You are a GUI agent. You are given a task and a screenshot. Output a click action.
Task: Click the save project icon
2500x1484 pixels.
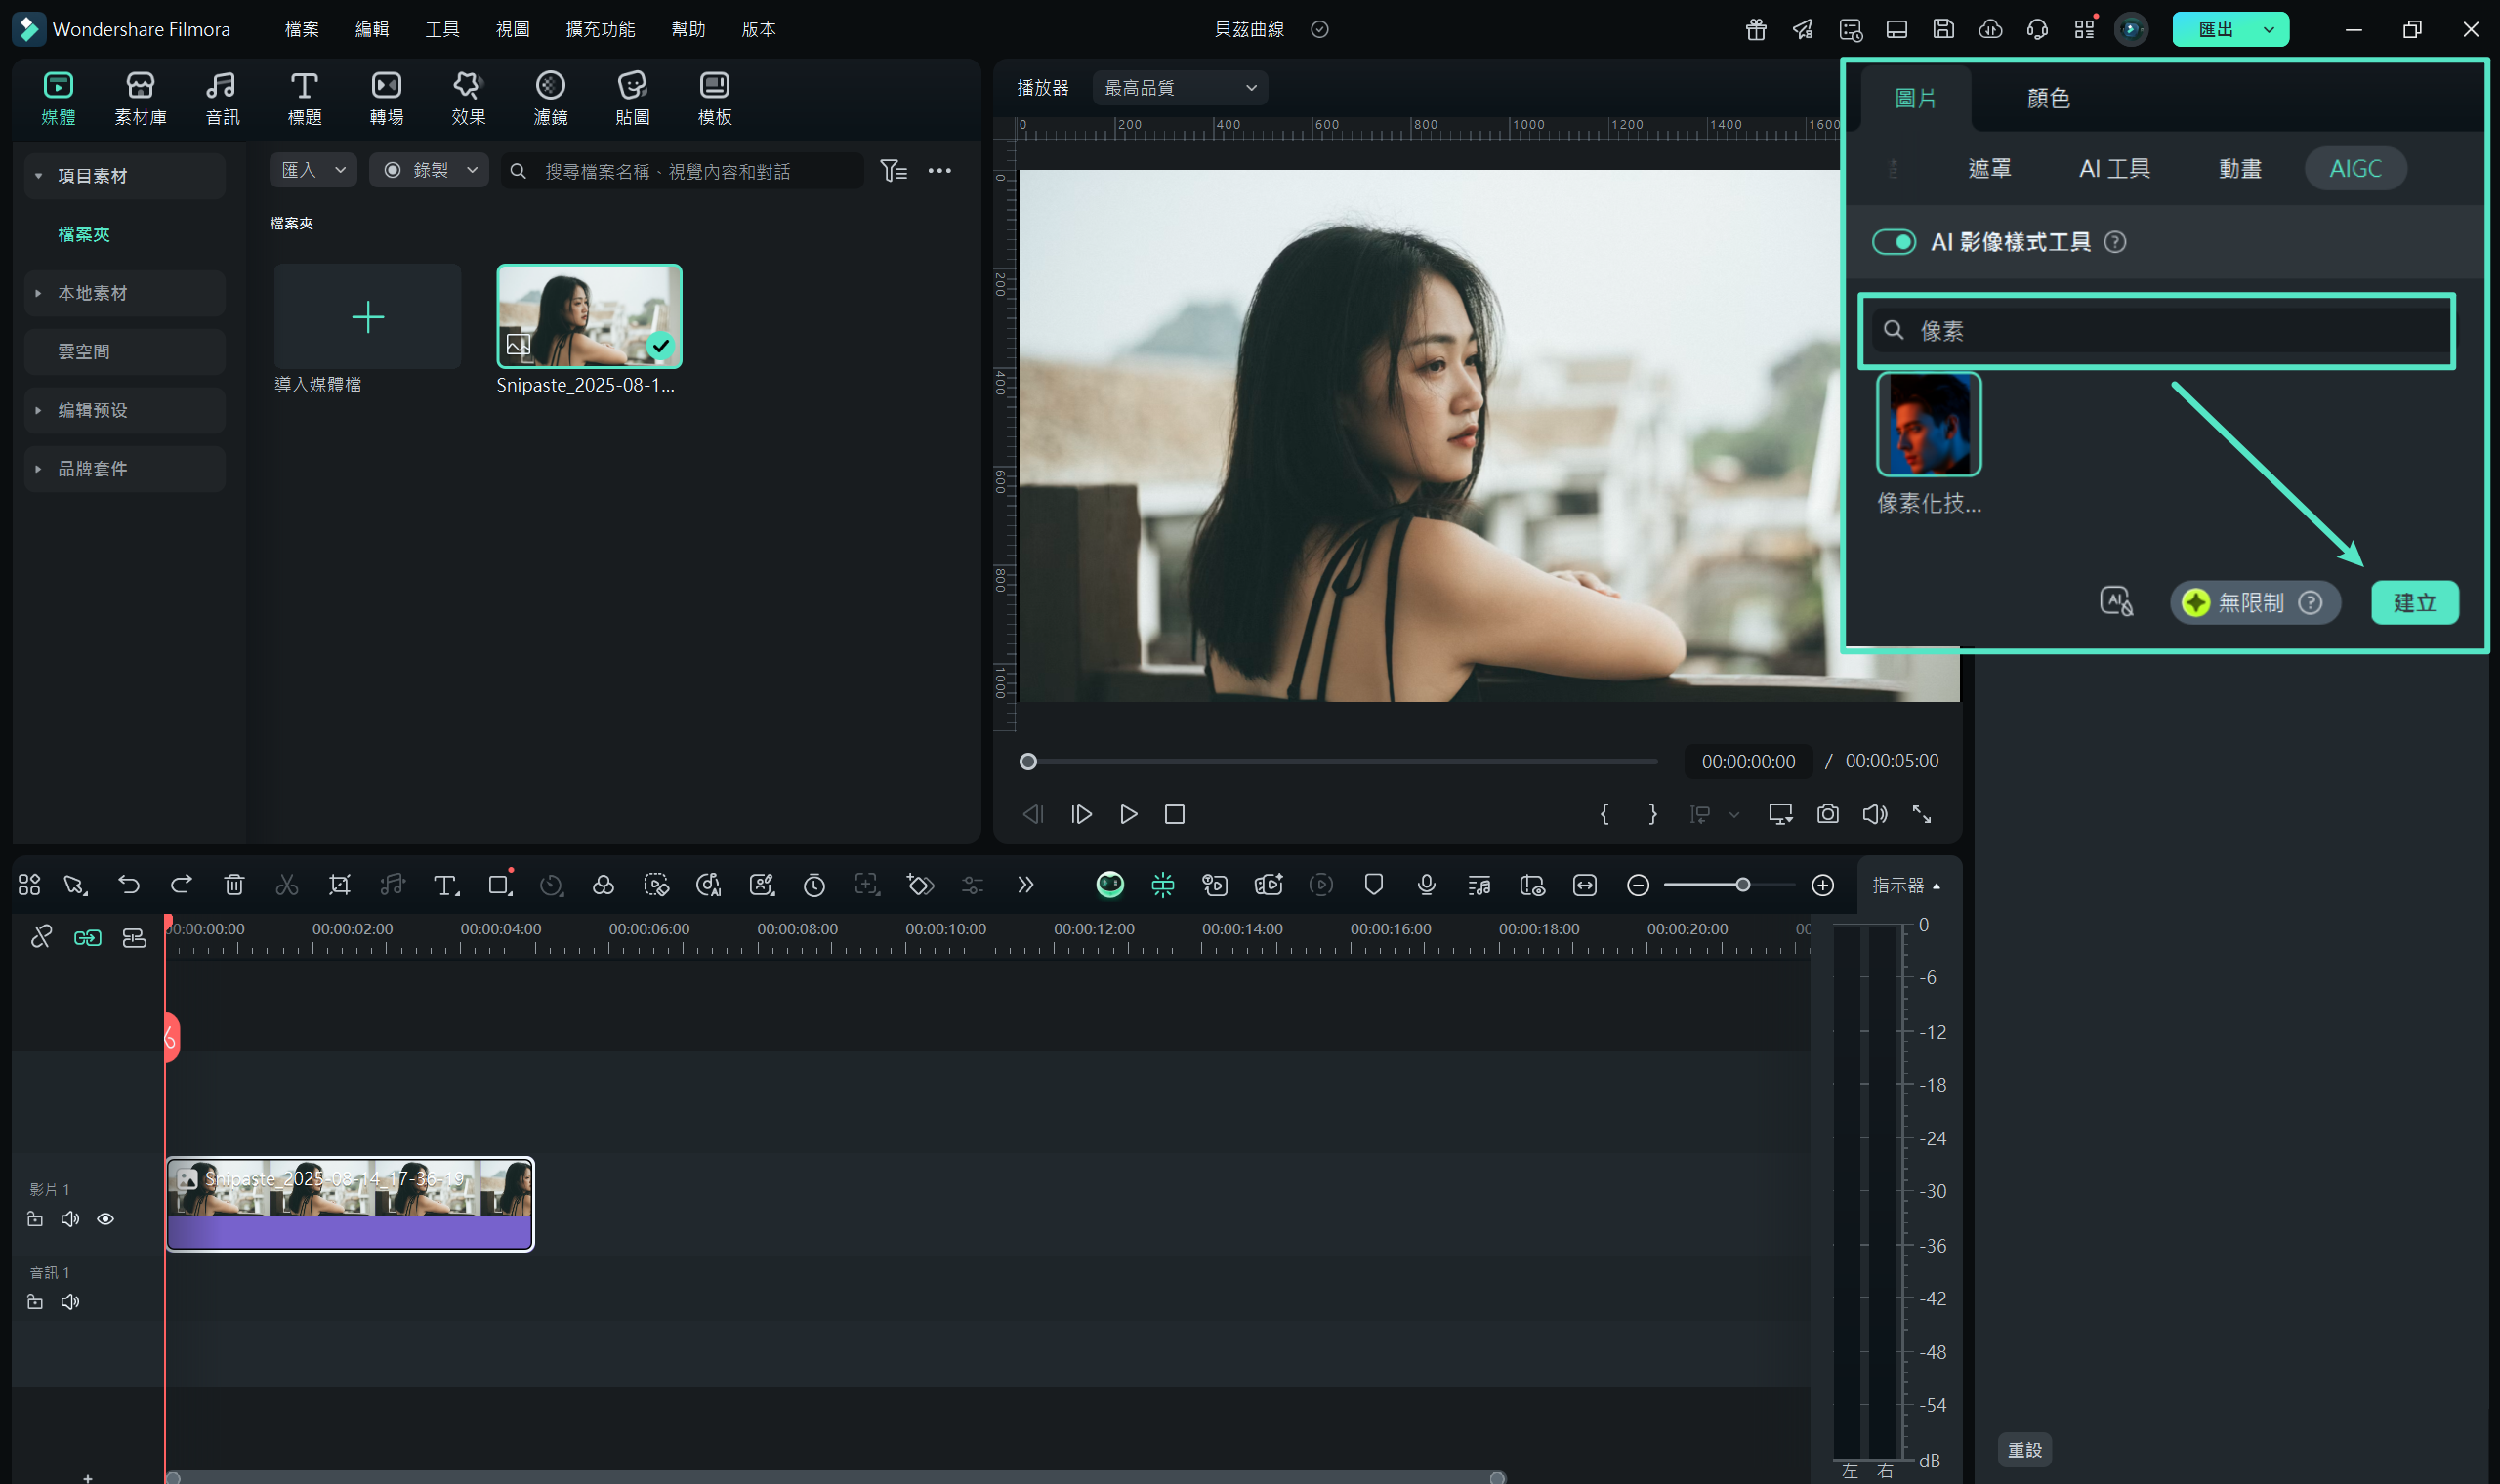(1942, 29)
